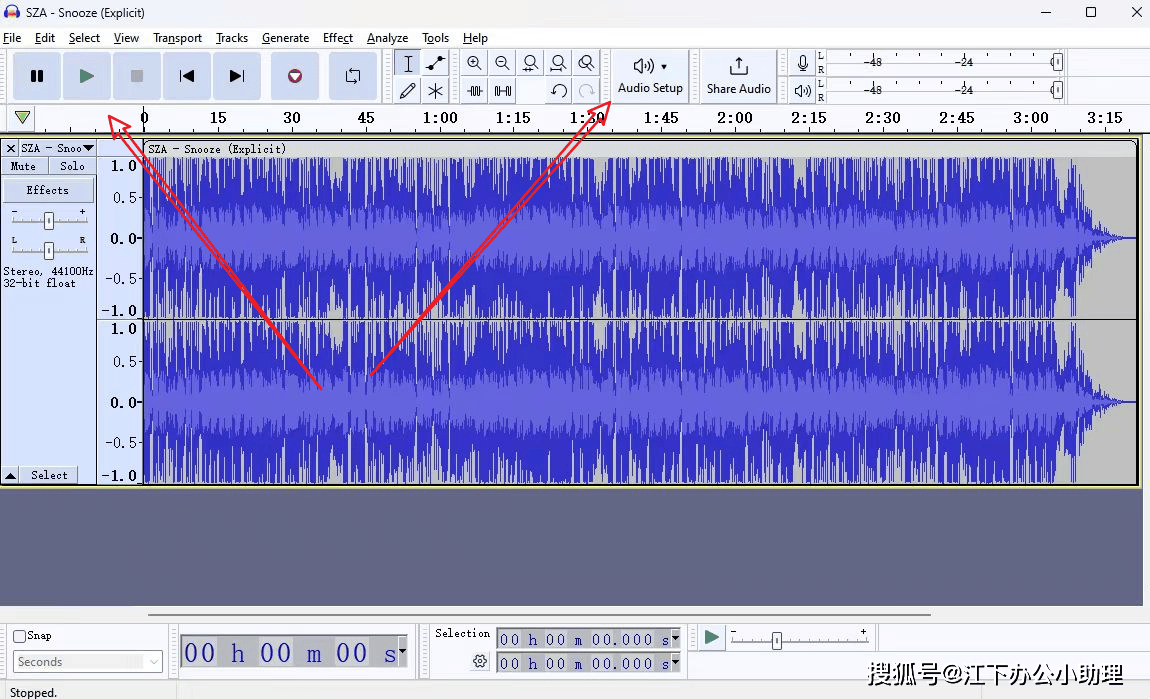Screen dimensions: 1150x699
Task: Open the Tools menu
Action: click(436, 37)
